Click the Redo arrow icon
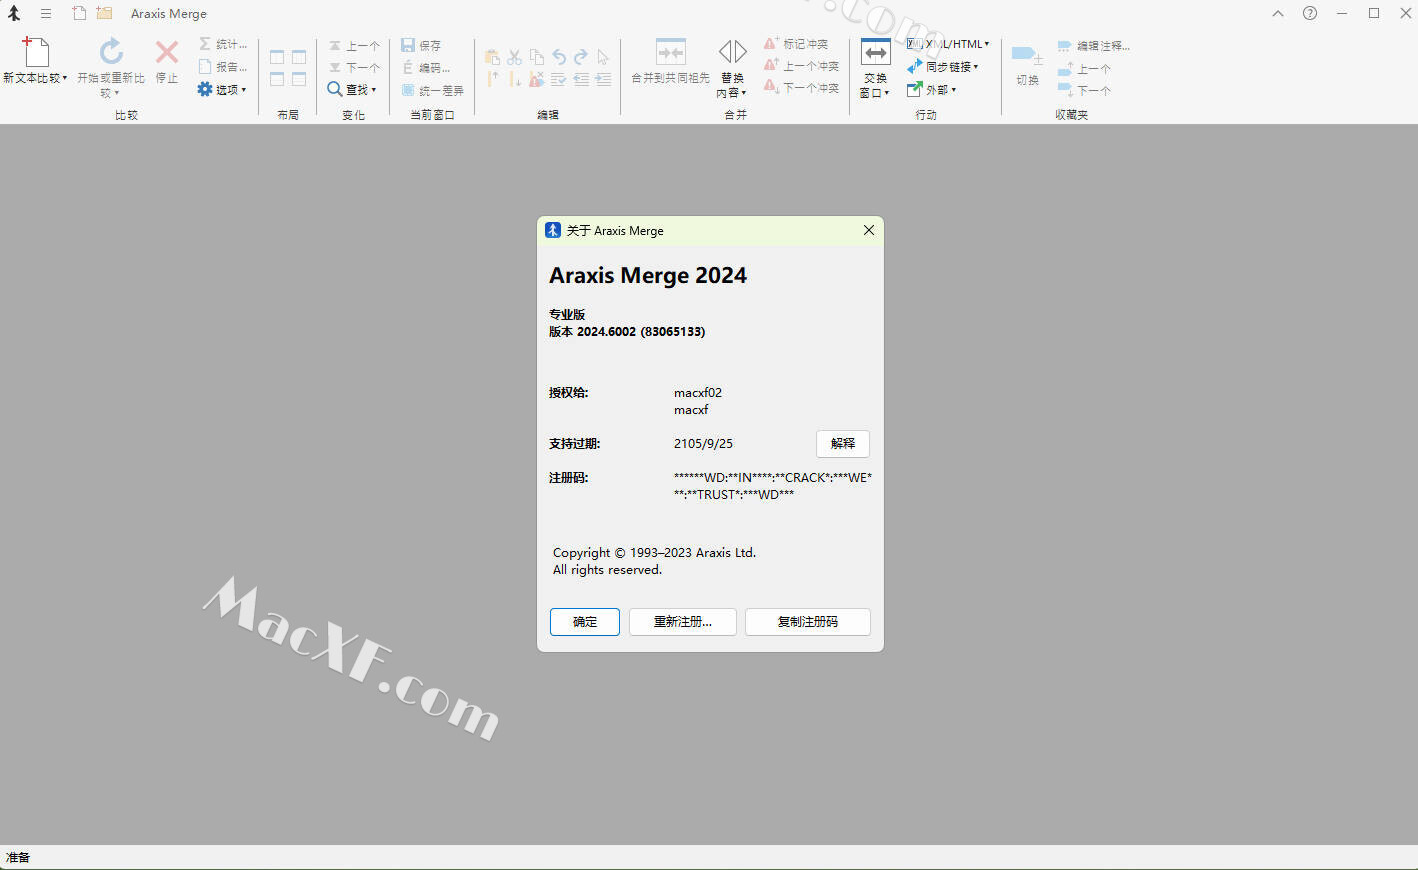Viewport: 1418px width, 870px height. coord(581,57)
